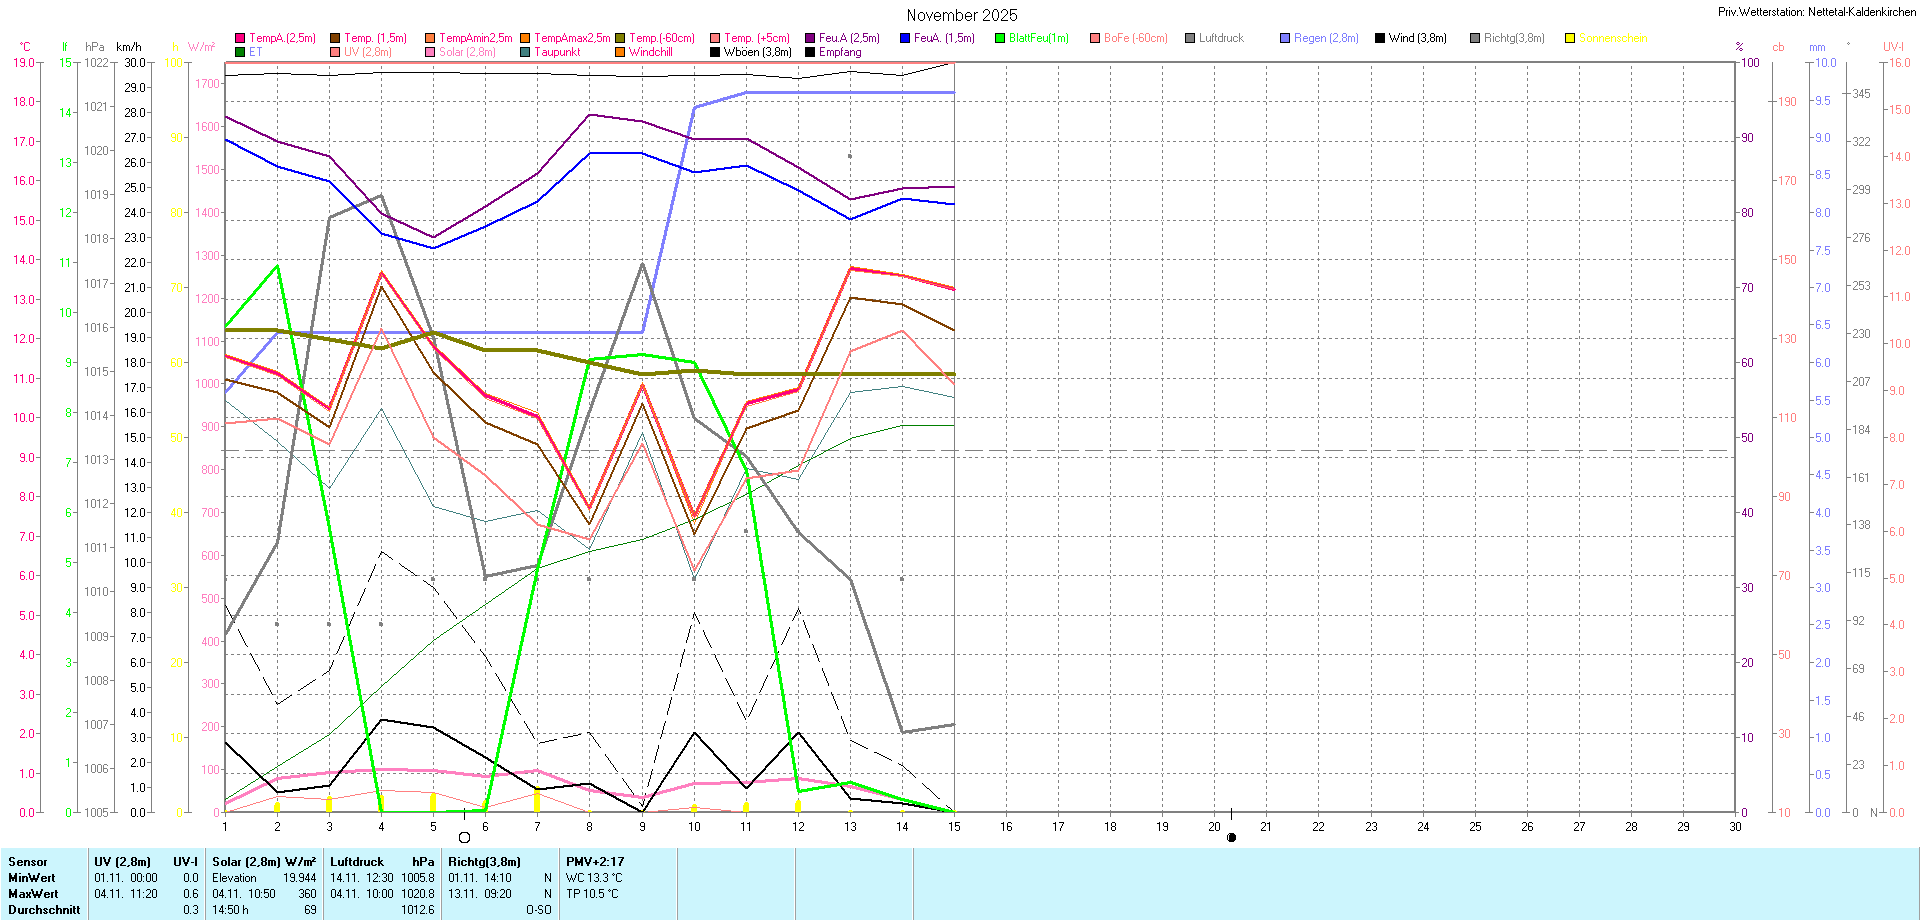Image resolution: width=1920 pixels, height=920 pixels.
Task: Click the Taupunkt legend square
Action: point(525,52)
